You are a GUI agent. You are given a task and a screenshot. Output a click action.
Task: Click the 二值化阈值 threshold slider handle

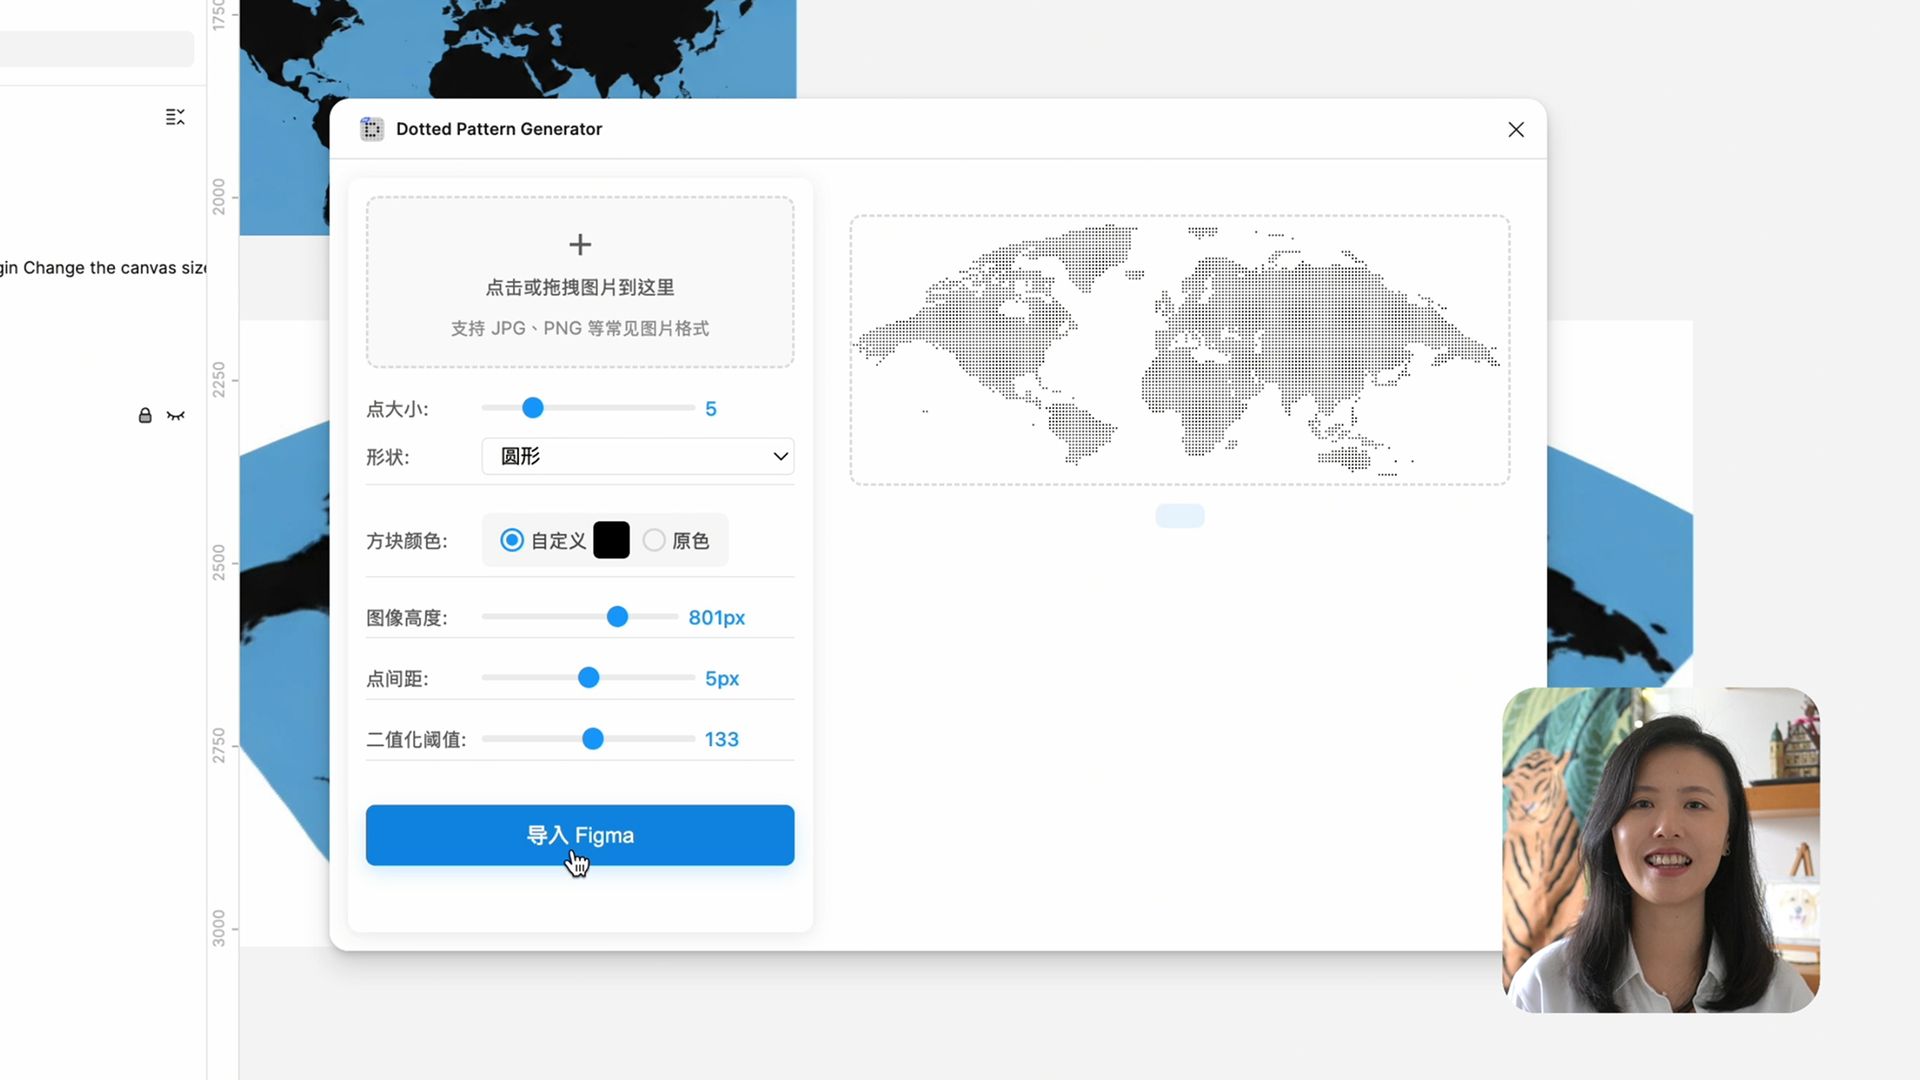point(593,739)
